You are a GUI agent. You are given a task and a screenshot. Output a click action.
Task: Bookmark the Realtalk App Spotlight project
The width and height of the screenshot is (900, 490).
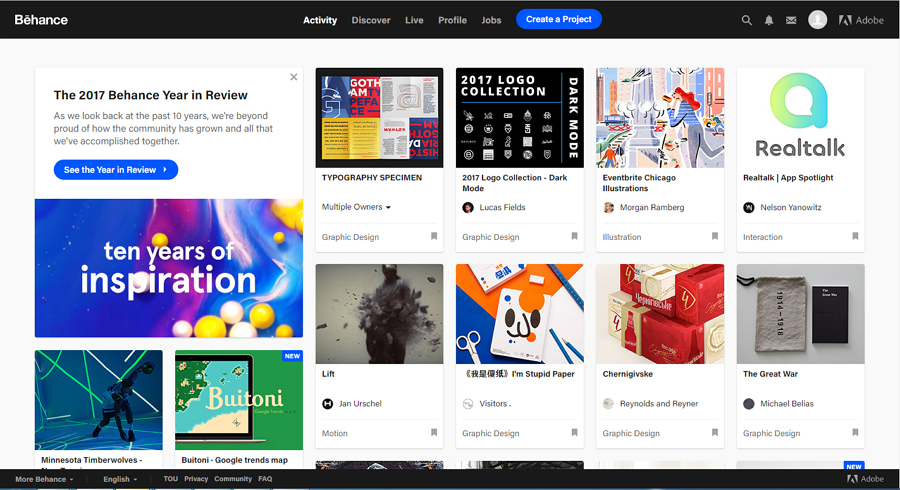click(855, 237)
